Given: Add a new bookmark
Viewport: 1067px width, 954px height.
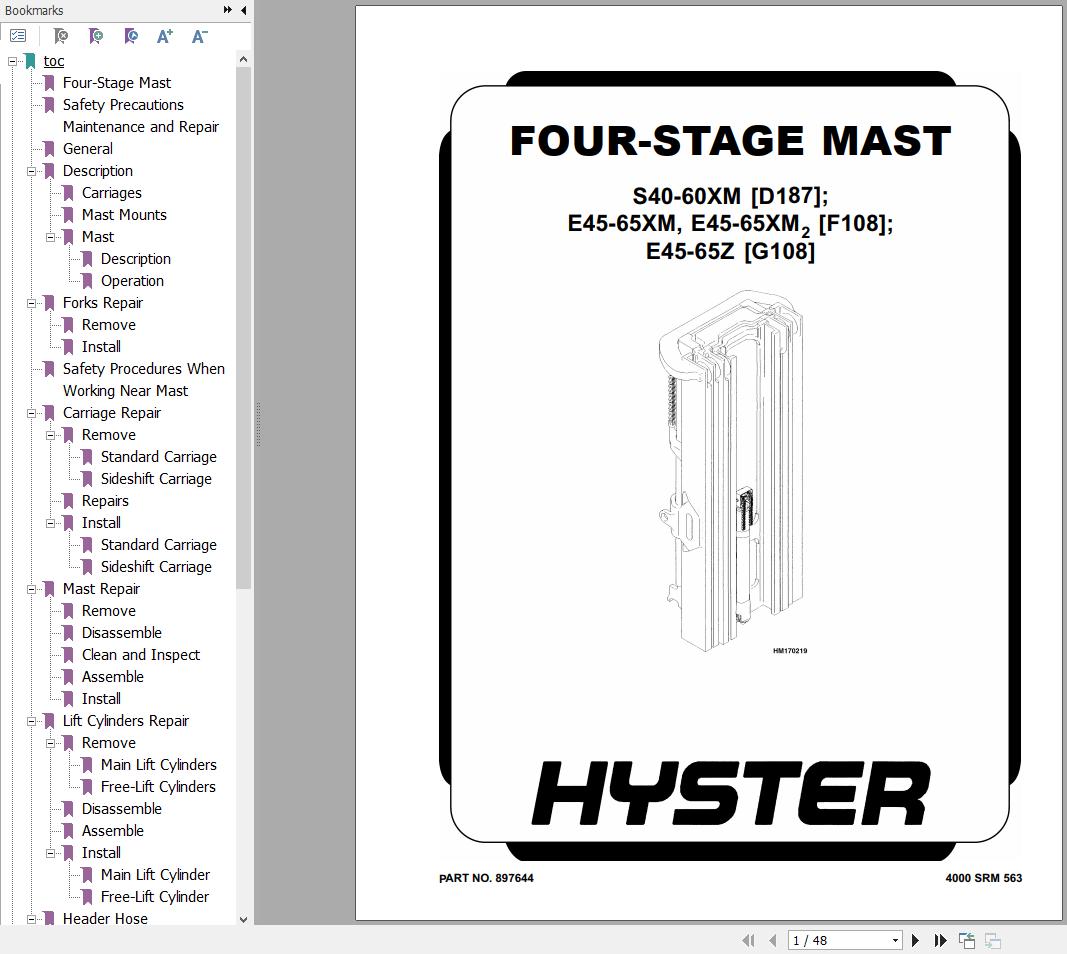Looking at the screenshot, I should pos(95,36).
